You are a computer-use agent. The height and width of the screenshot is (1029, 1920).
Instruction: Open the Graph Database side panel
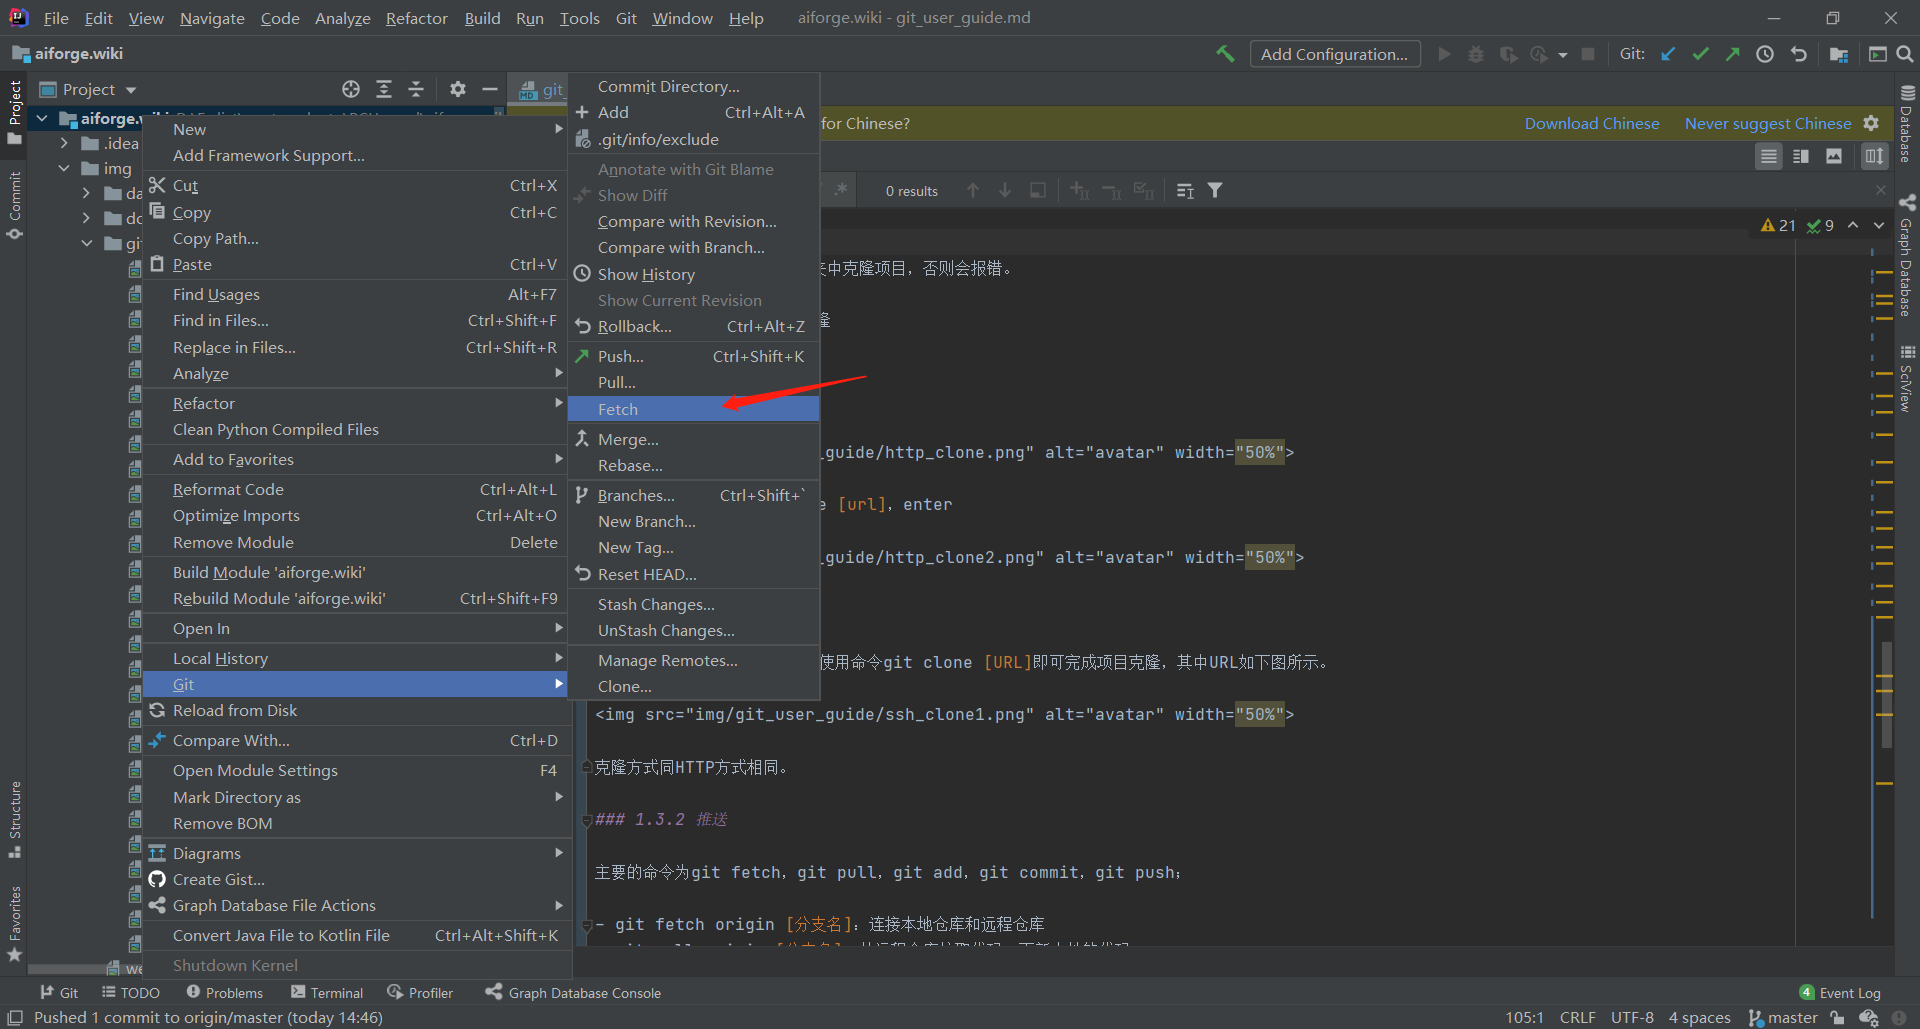1907,254
